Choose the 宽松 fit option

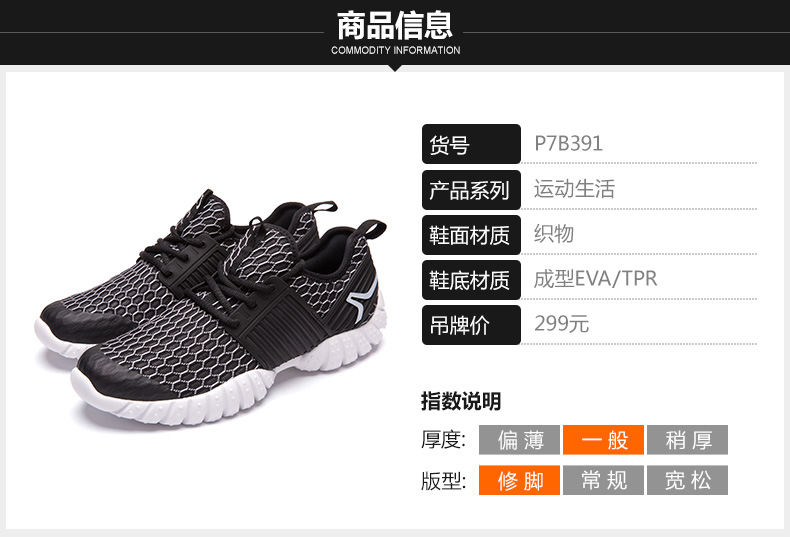pyautogui.click(x=687, y=480)
